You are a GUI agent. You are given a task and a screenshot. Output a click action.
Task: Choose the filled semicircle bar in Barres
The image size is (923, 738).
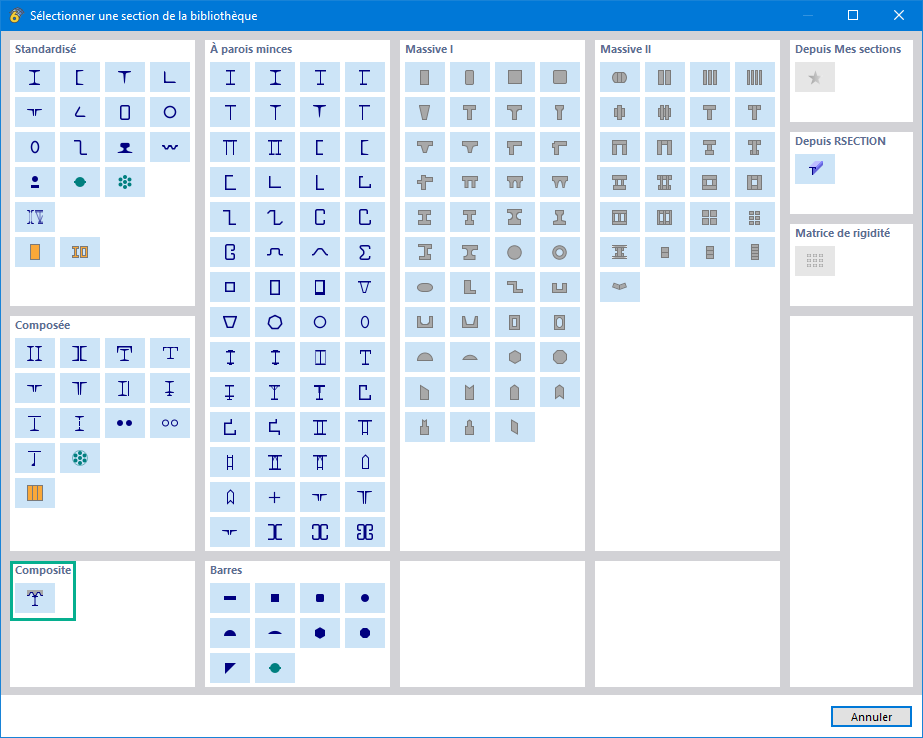[230, 633]
